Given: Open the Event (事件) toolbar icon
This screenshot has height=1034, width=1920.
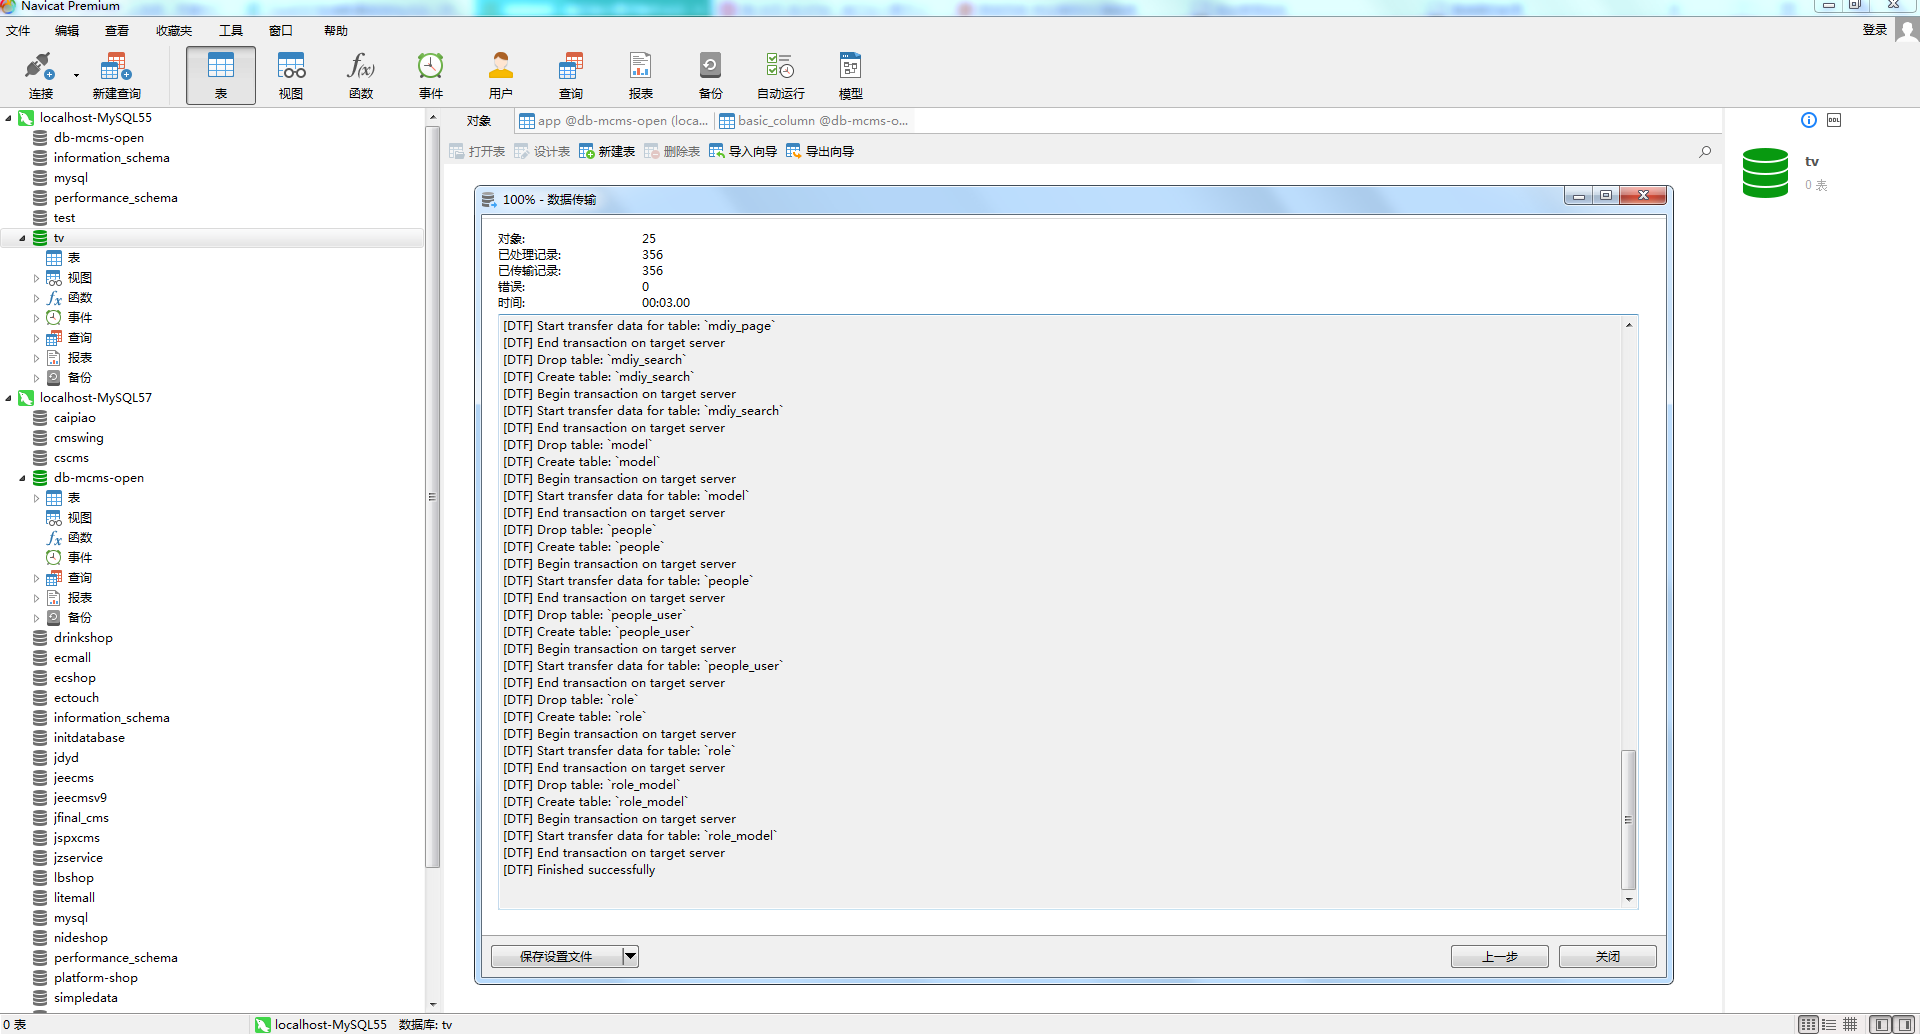Looking at the screenshot, I should (431, 76).
